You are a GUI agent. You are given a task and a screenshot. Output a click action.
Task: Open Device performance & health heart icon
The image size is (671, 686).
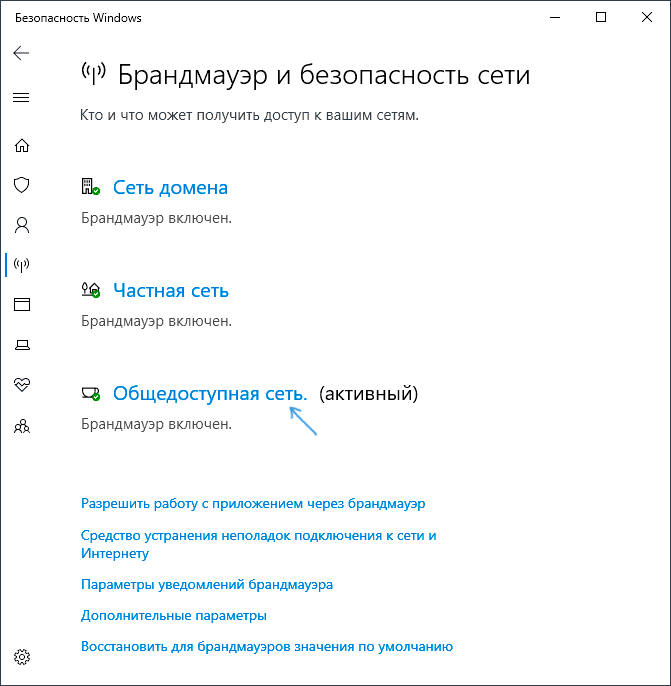pos(22,385)
